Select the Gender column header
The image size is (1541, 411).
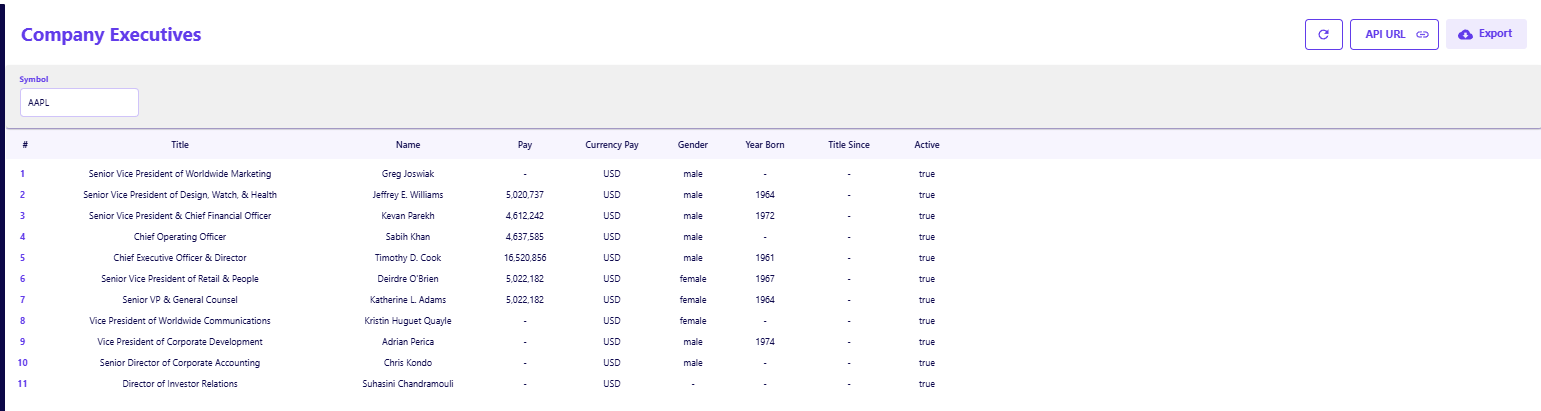tap(693, 145)
